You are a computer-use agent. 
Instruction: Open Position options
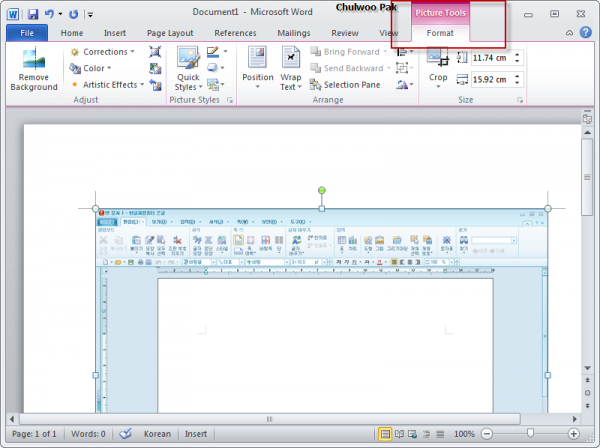[258, 68]
